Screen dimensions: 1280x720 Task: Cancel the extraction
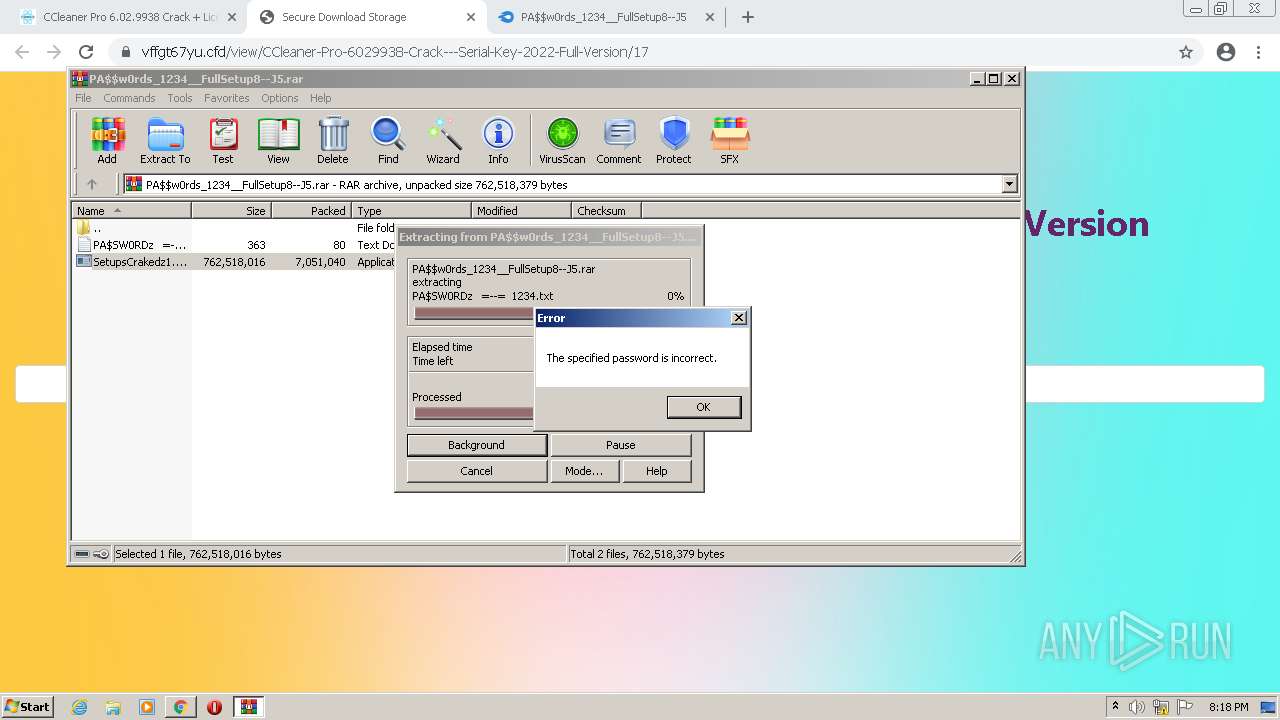tap(476, 471)
